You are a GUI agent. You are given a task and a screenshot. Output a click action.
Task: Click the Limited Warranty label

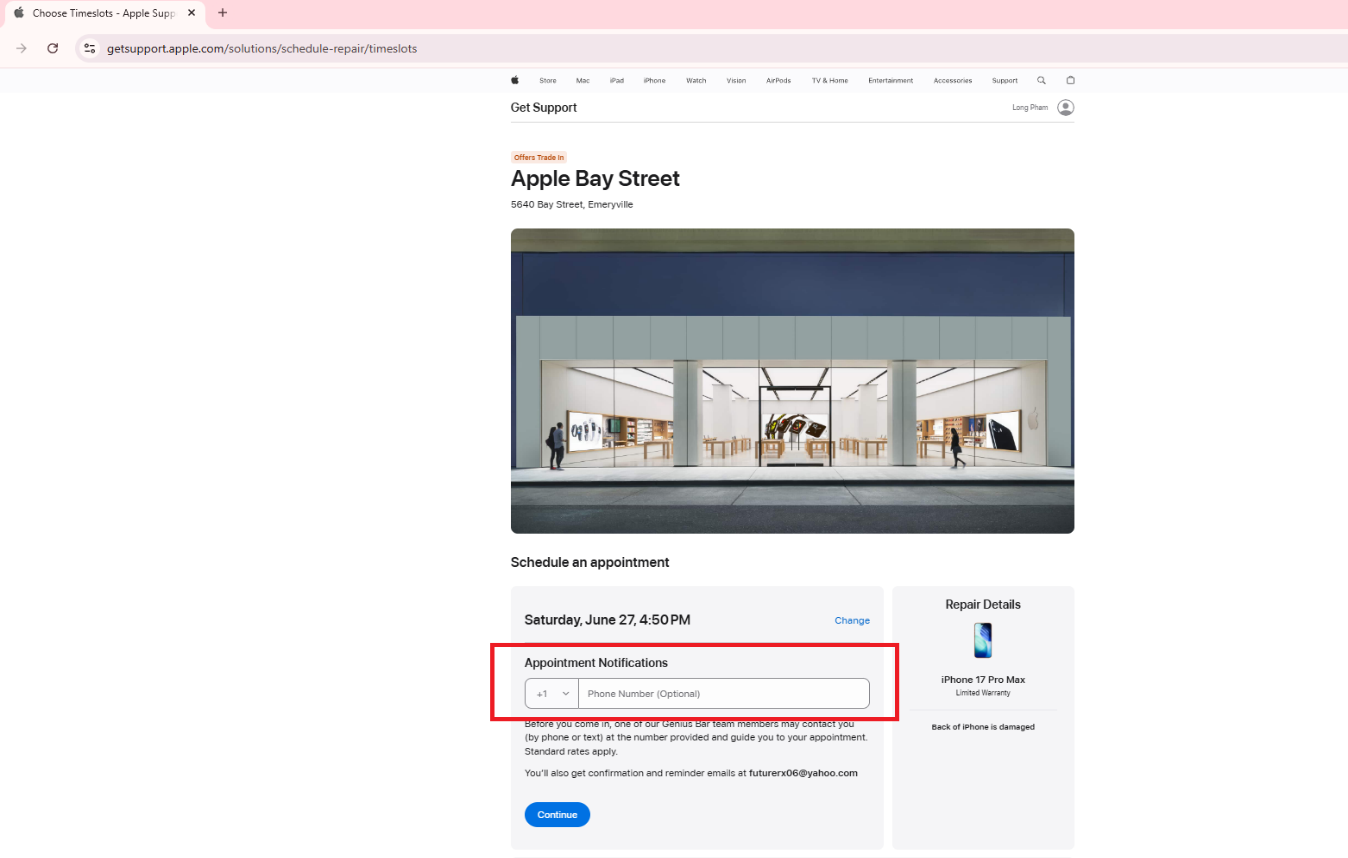tap(983, 693)
